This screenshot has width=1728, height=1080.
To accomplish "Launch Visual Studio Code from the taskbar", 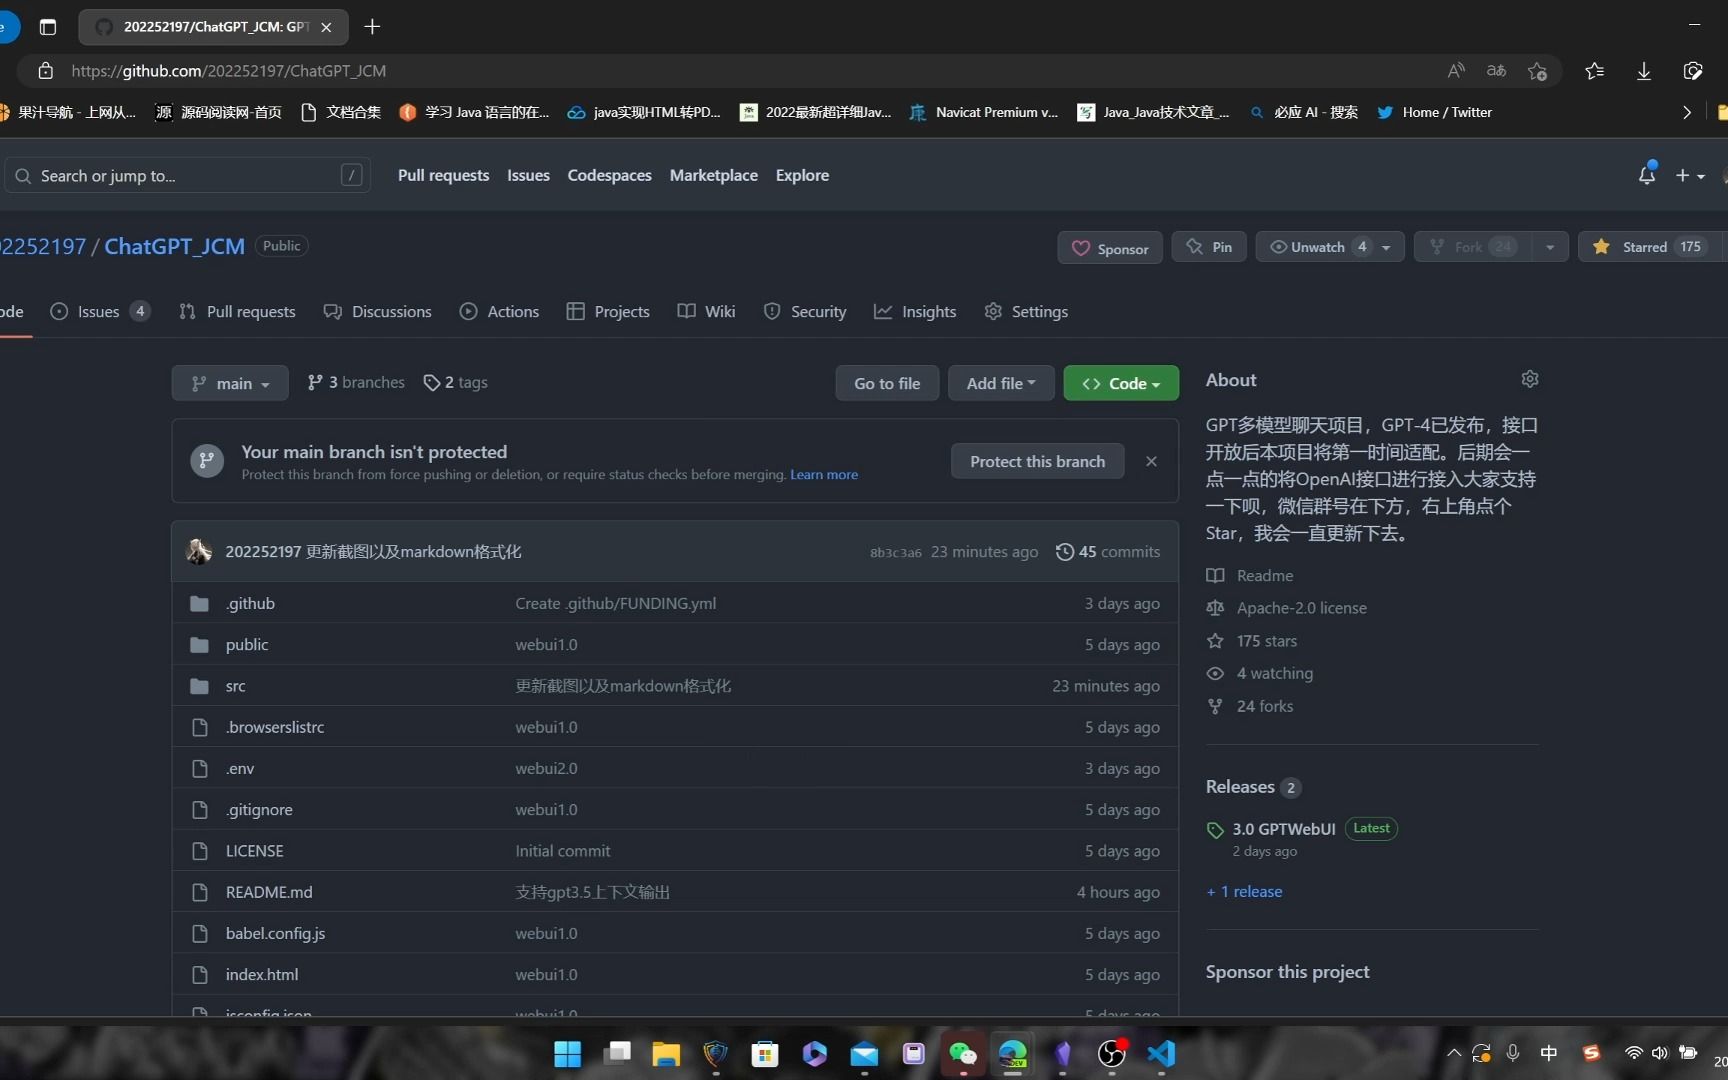I will point(1160,1053).
